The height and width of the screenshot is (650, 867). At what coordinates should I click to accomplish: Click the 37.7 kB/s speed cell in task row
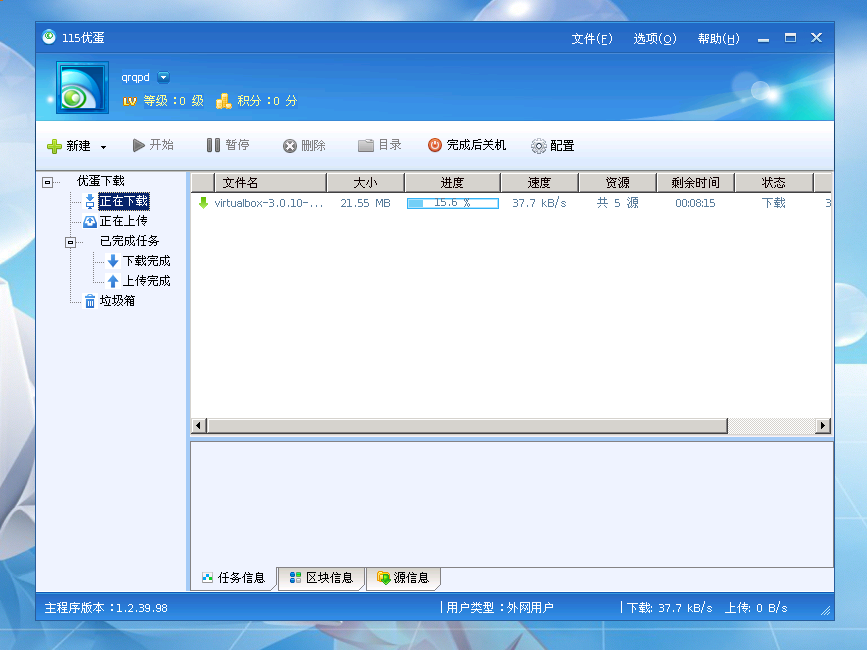point(539,203)
